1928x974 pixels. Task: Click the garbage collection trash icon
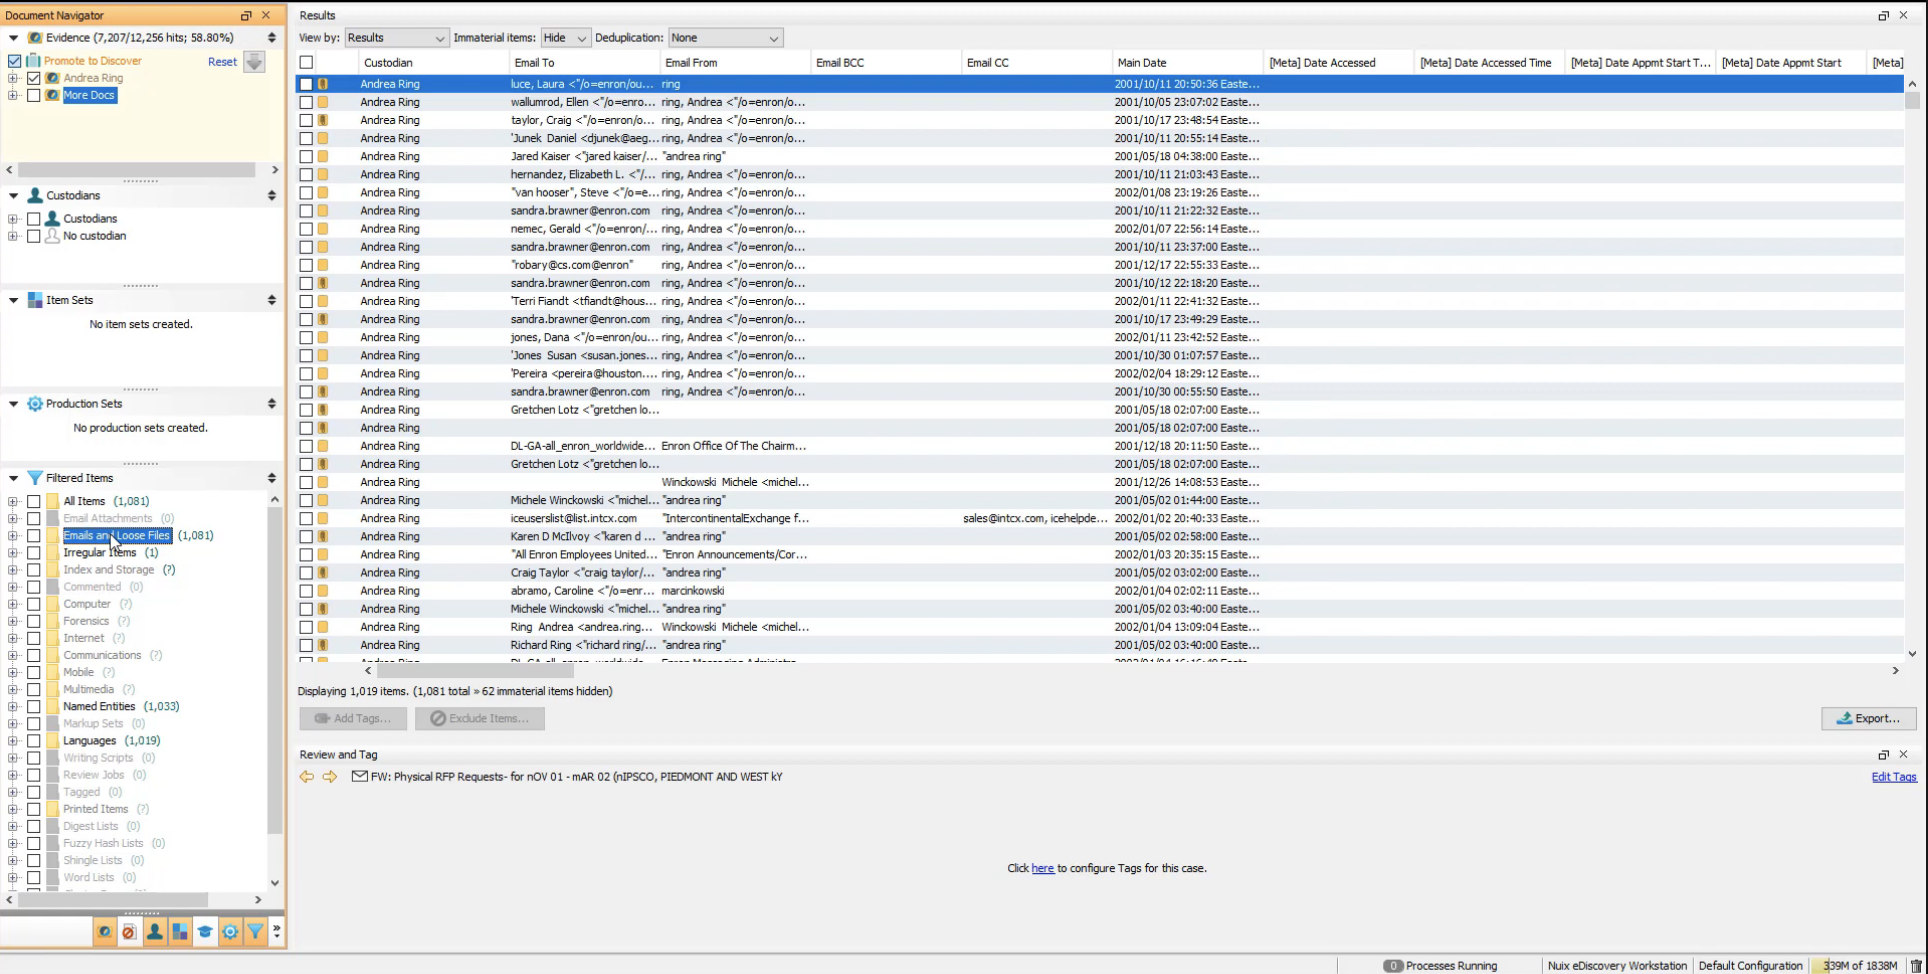[1916, 965]
